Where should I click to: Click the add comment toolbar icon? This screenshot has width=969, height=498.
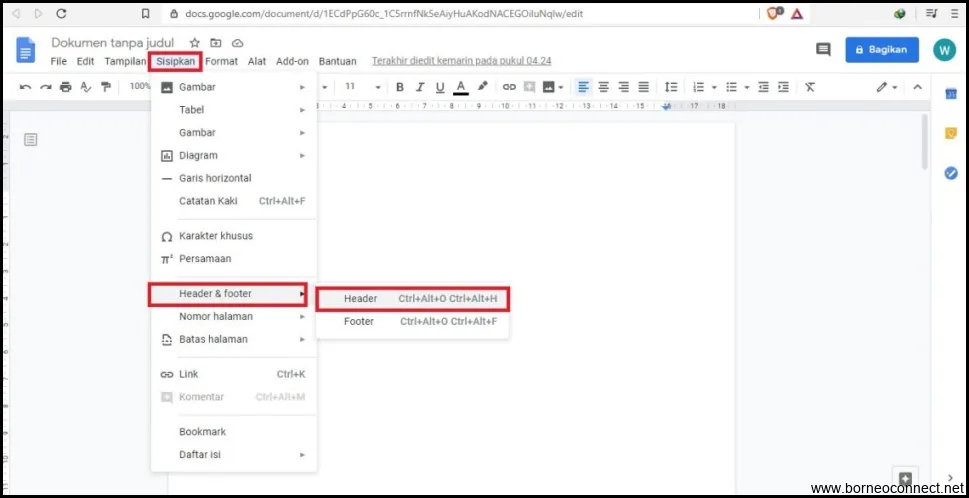(x=529, y=87)
